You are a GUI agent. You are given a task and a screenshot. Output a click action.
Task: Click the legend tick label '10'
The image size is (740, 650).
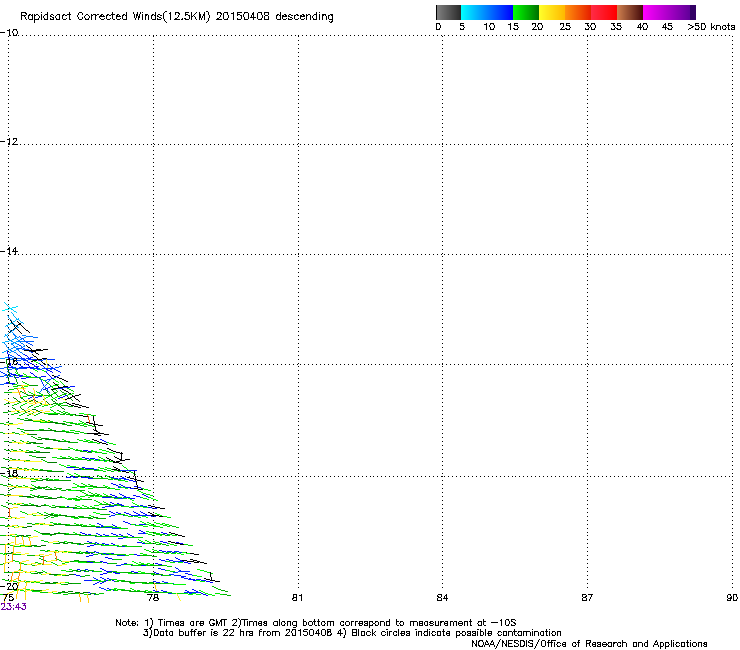(x=489, y=27)
